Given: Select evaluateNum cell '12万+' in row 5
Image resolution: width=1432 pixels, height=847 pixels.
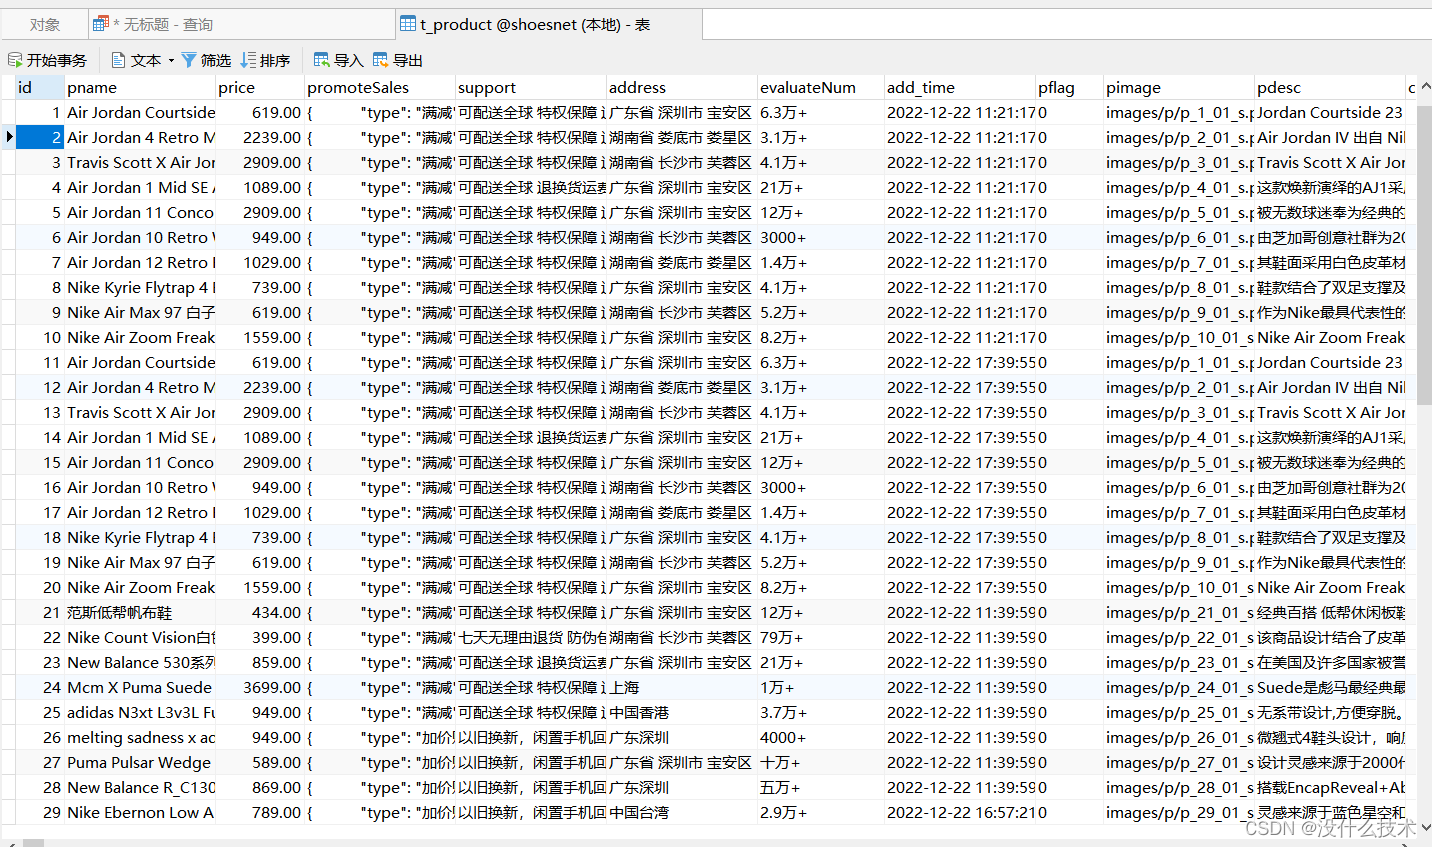Looking at the screenshot, I should tap(821, 212).
